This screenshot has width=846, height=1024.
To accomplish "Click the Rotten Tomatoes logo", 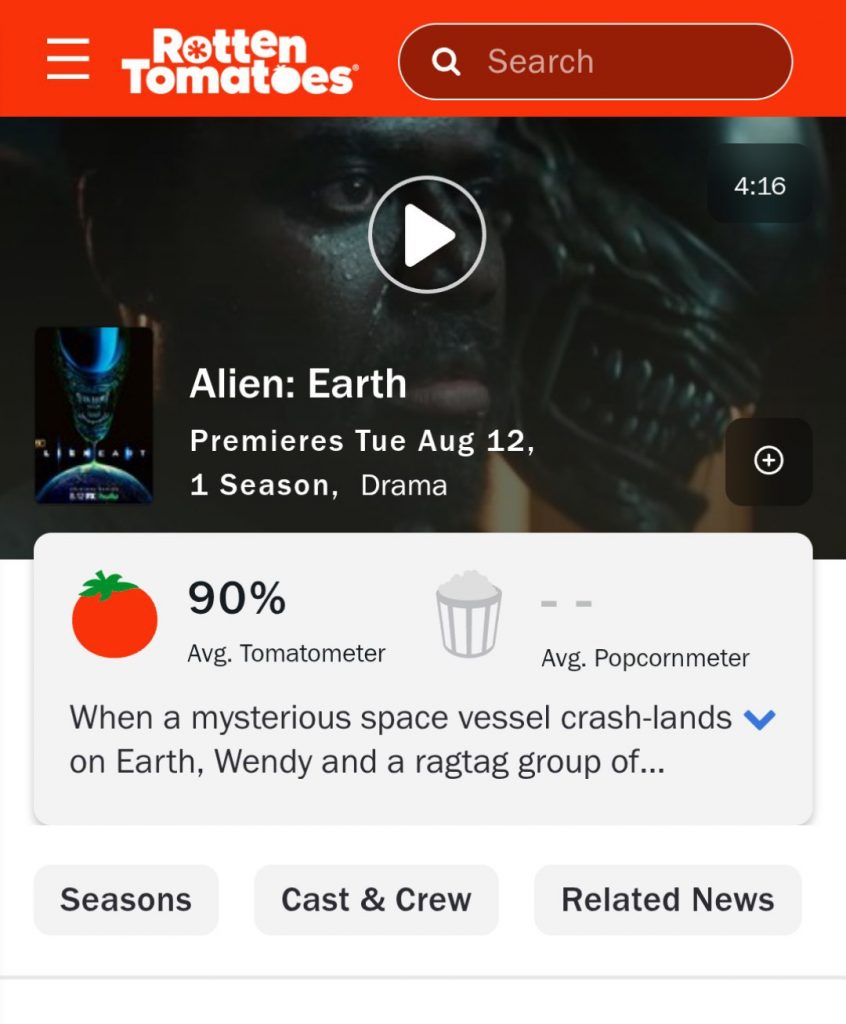I will click(x=240, y=61).
